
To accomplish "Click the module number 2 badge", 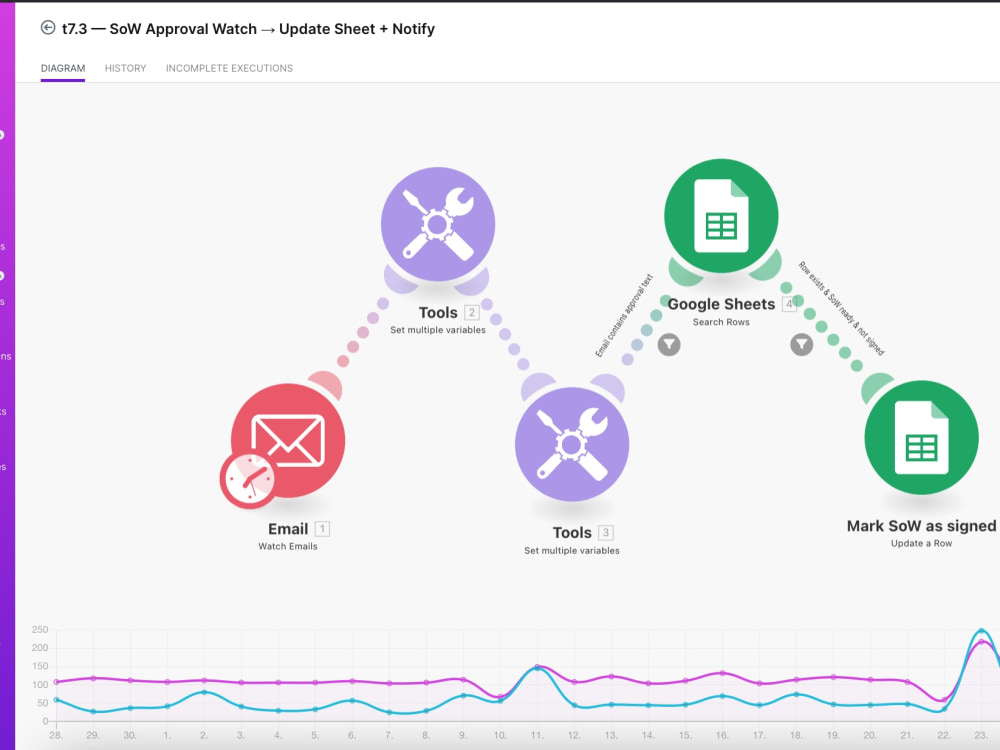I will 472,312.
